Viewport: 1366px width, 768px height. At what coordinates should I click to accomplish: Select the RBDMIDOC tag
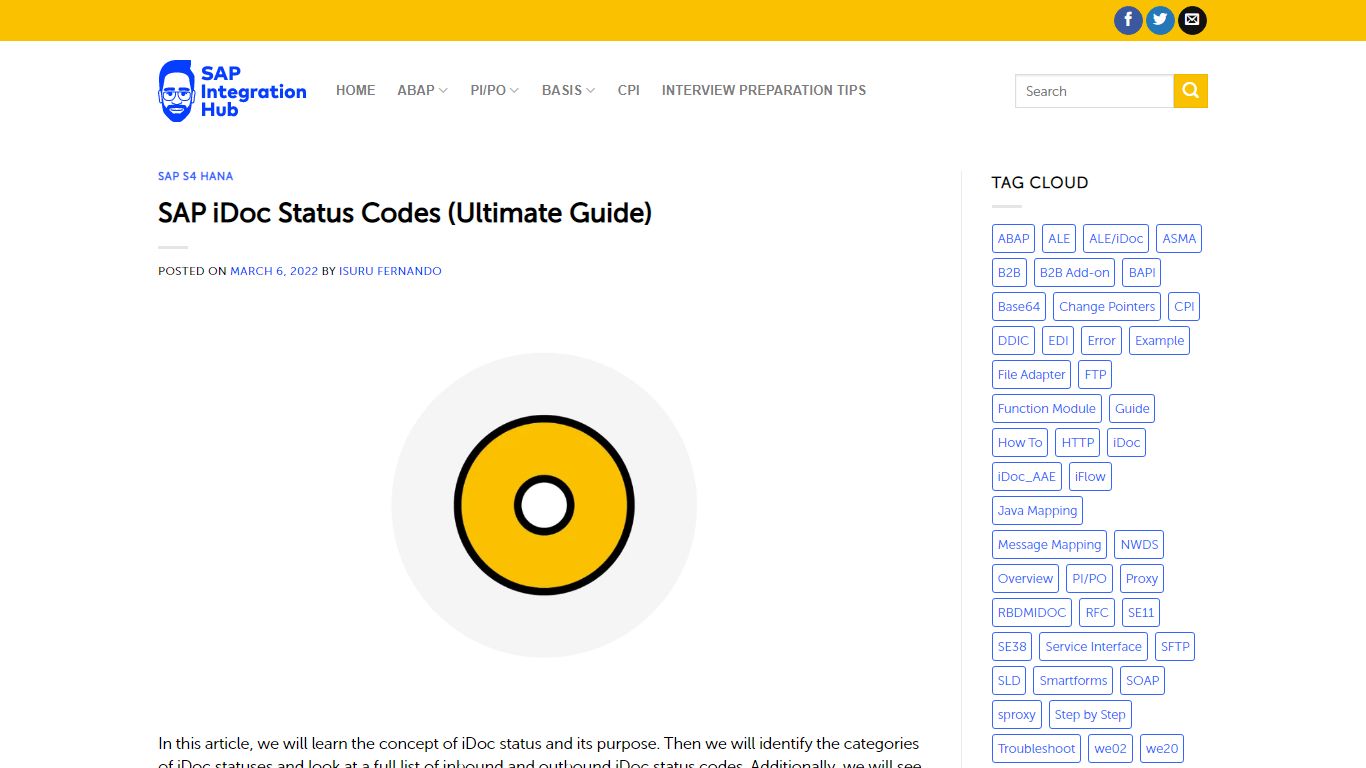[x=1032, y=613]
